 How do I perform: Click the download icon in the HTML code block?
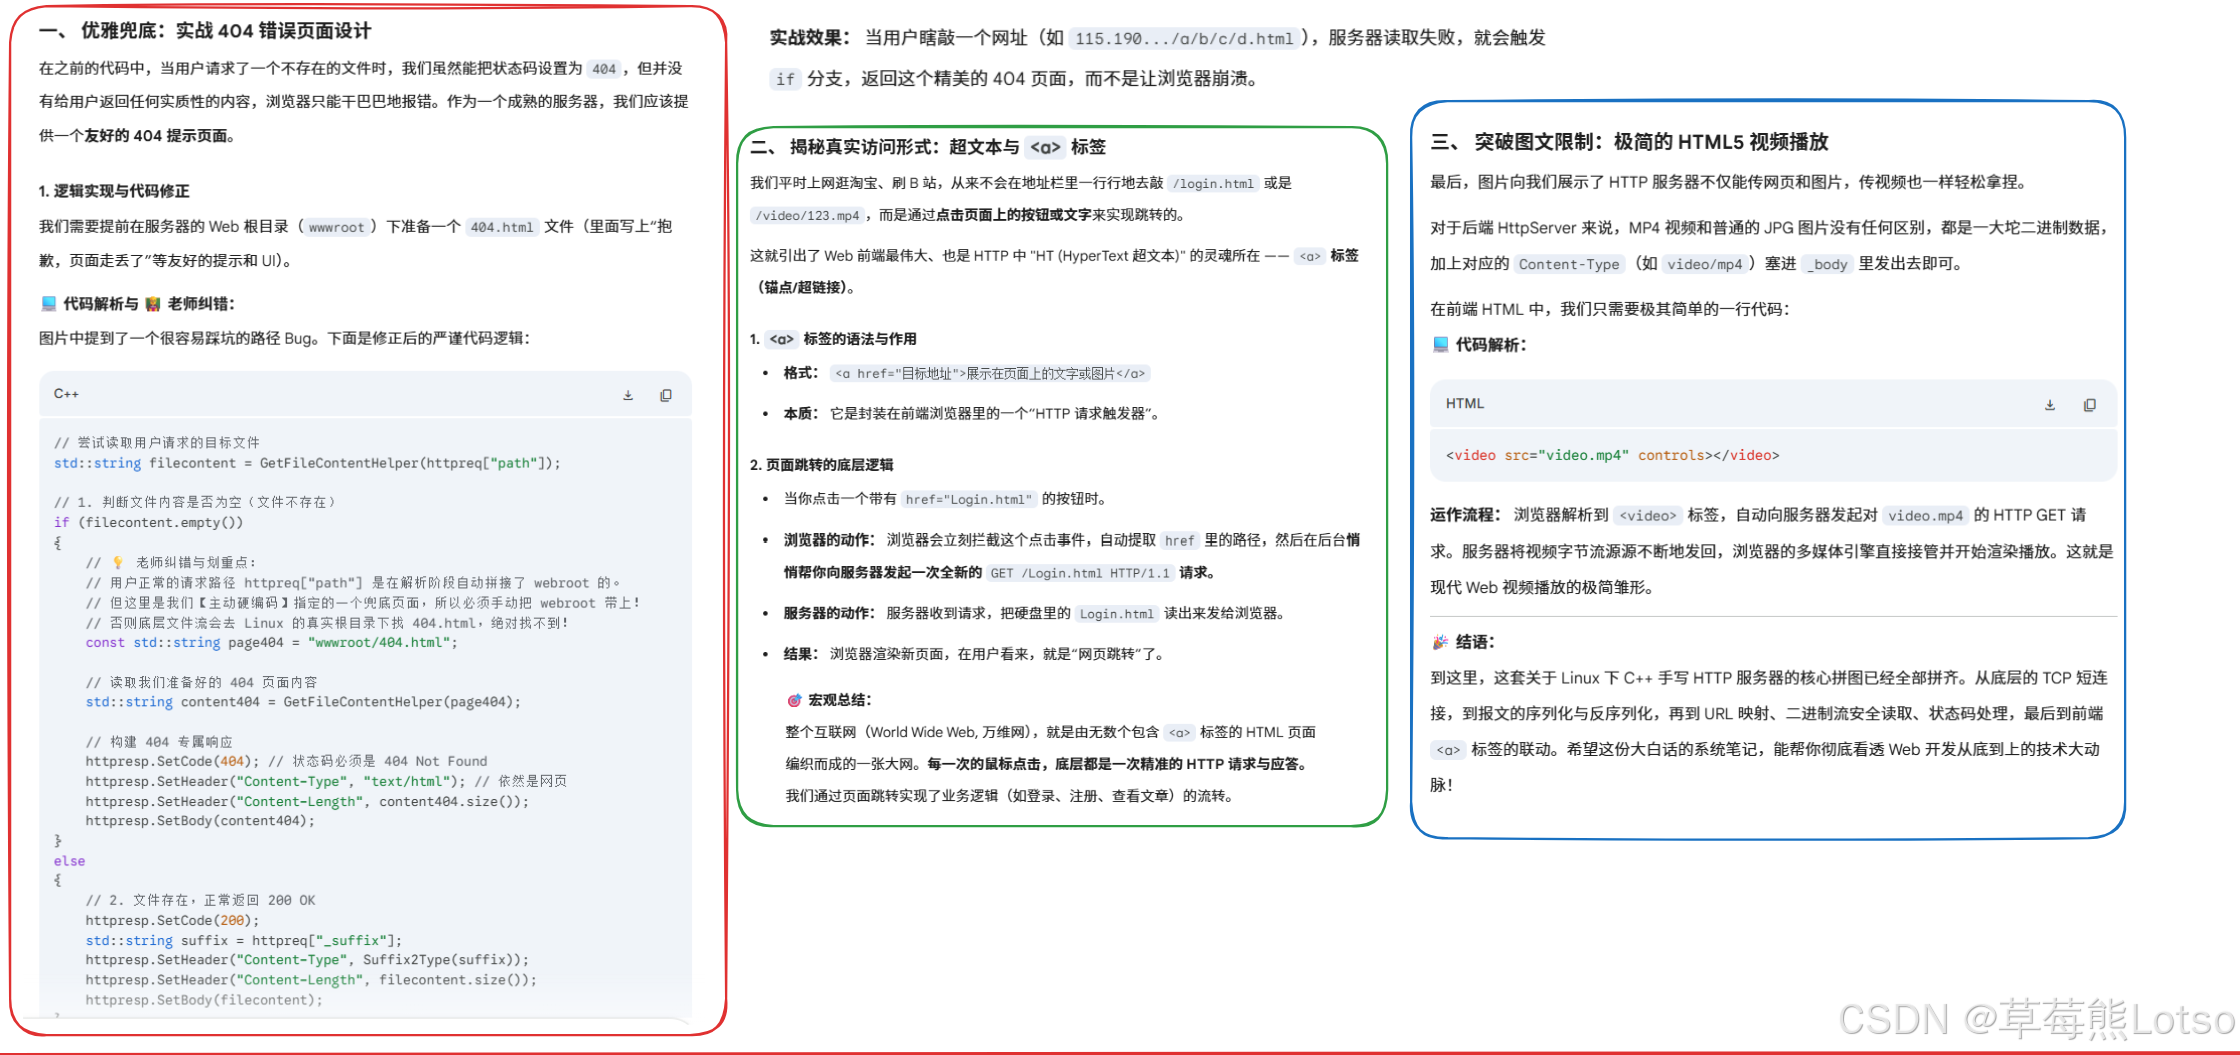click(2050, 405)
